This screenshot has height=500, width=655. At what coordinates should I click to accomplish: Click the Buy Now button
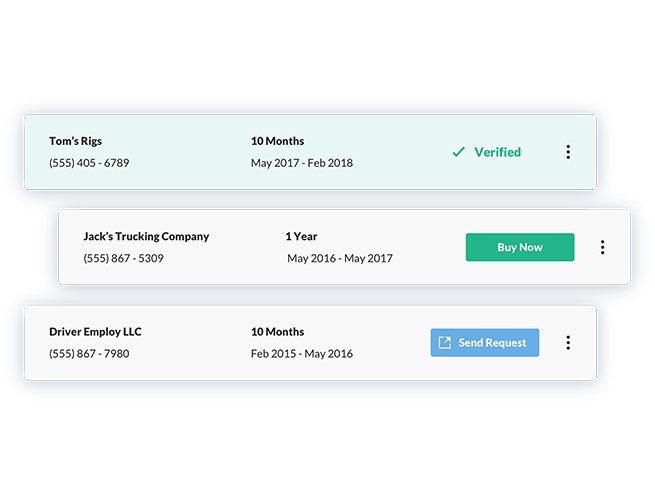pyautogui.click(x=520, y=247)
